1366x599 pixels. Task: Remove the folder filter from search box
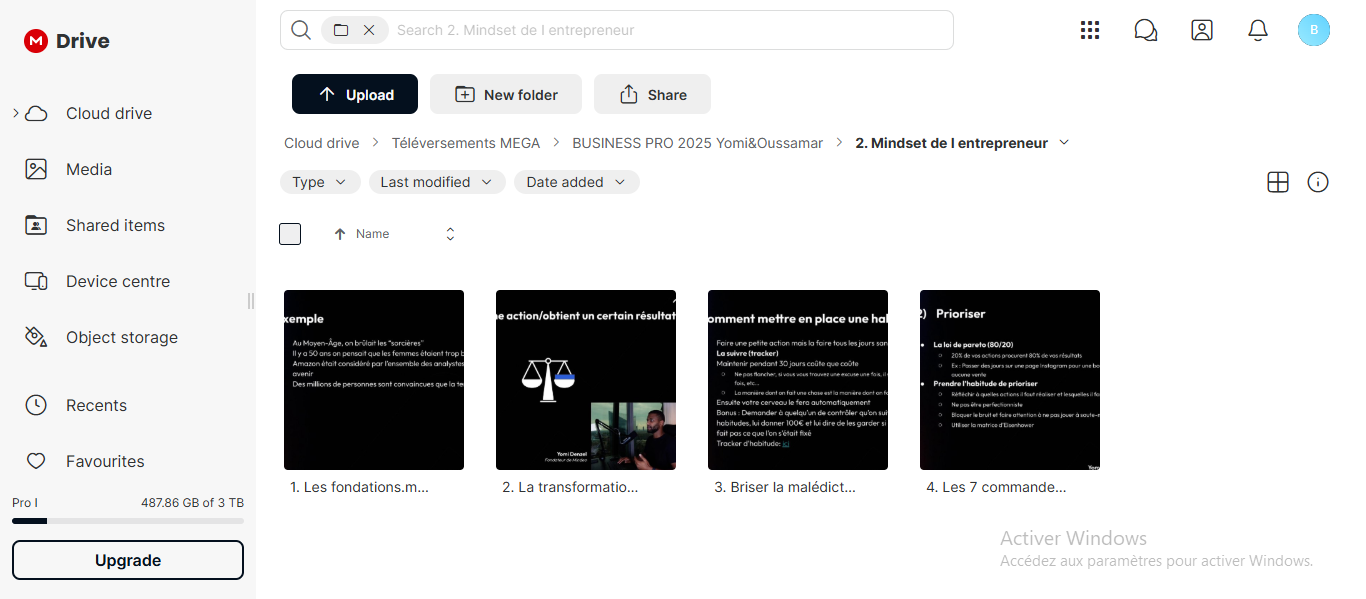click(369, 30)
